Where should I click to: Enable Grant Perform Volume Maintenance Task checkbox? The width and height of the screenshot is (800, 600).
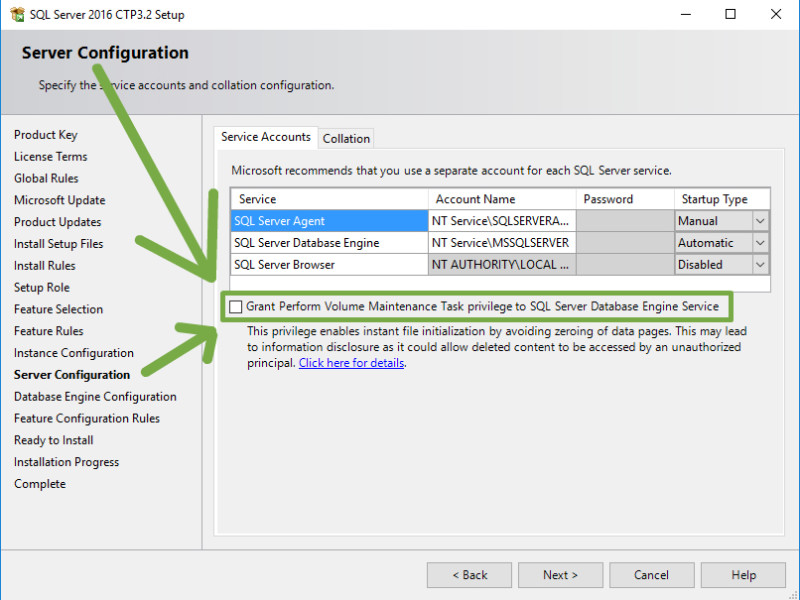coord(235,307)
